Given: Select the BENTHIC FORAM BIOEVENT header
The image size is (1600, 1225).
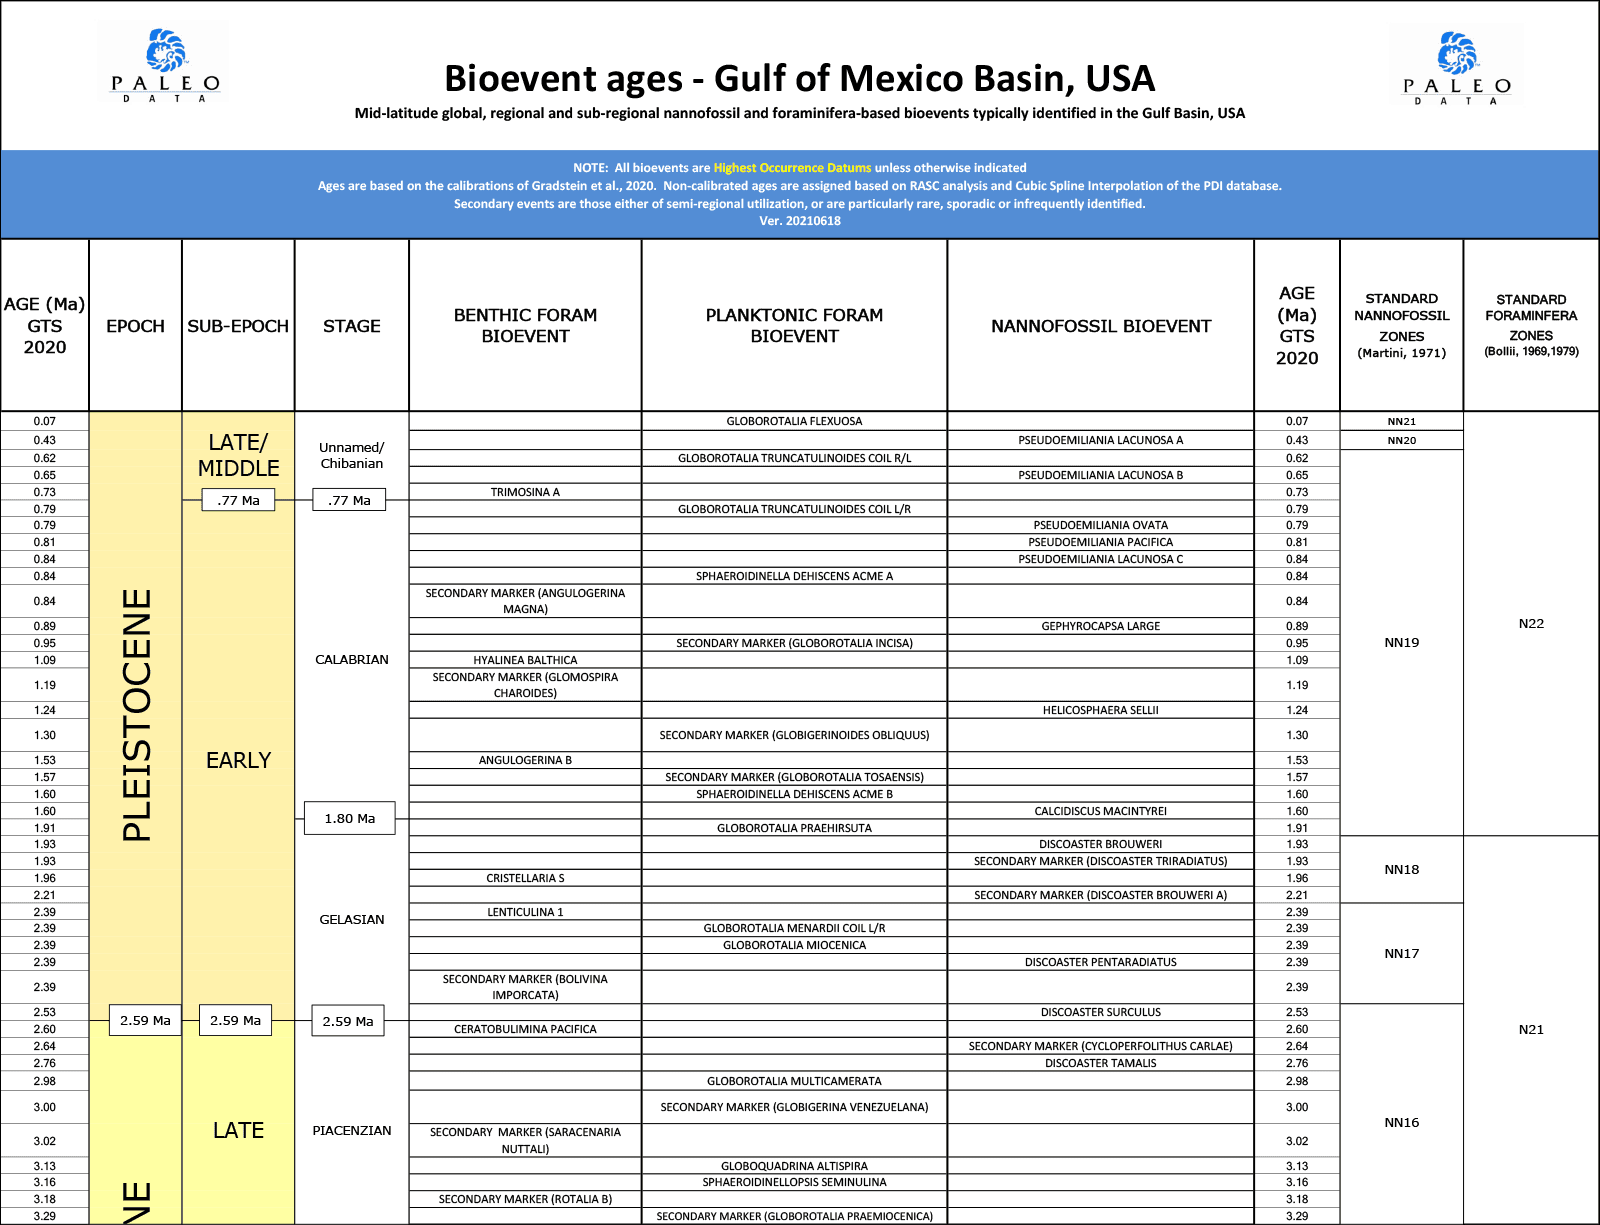Looking at the screenshot, I should tap(525, 326).
